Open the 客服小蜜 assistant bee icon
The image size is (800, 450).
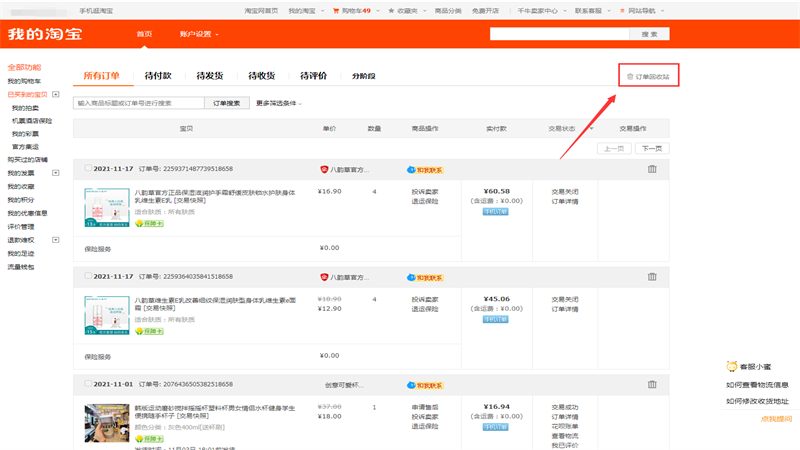click(732, 366)
